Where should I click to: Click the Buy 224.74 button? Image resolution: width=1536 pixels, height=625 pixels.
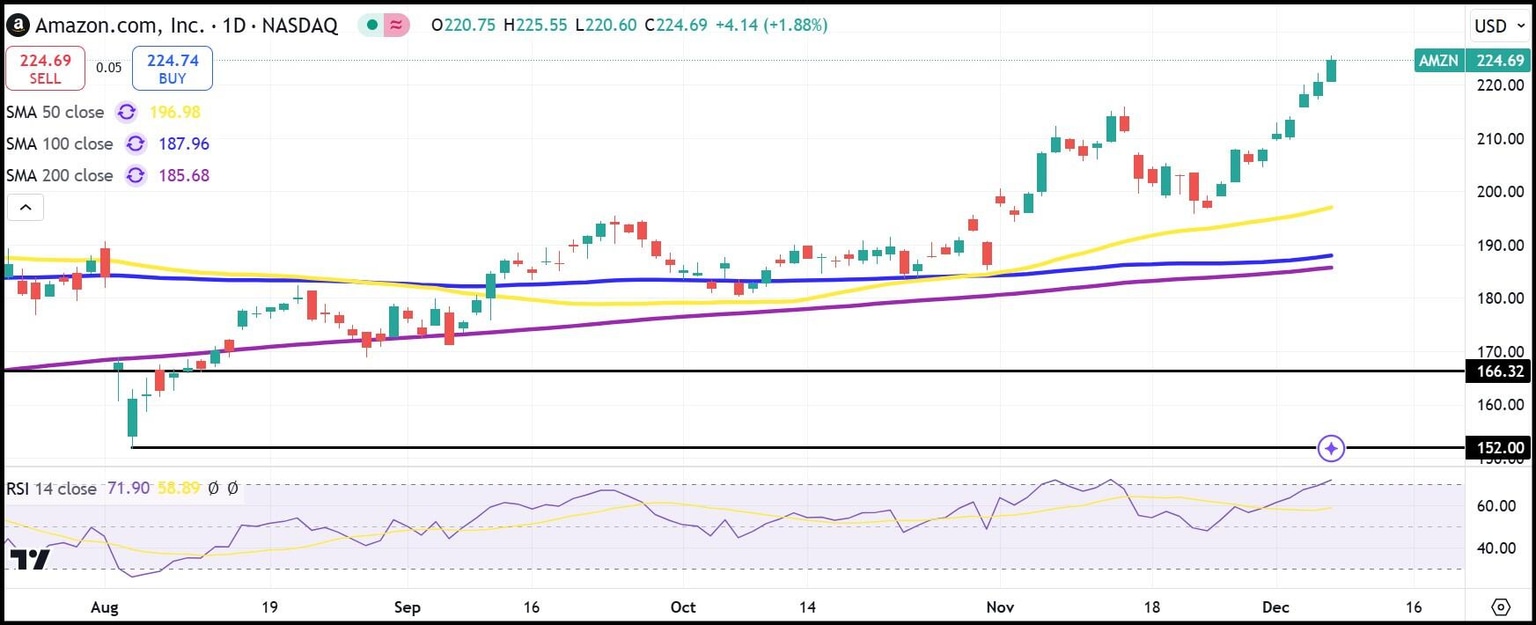pos(172,68)
